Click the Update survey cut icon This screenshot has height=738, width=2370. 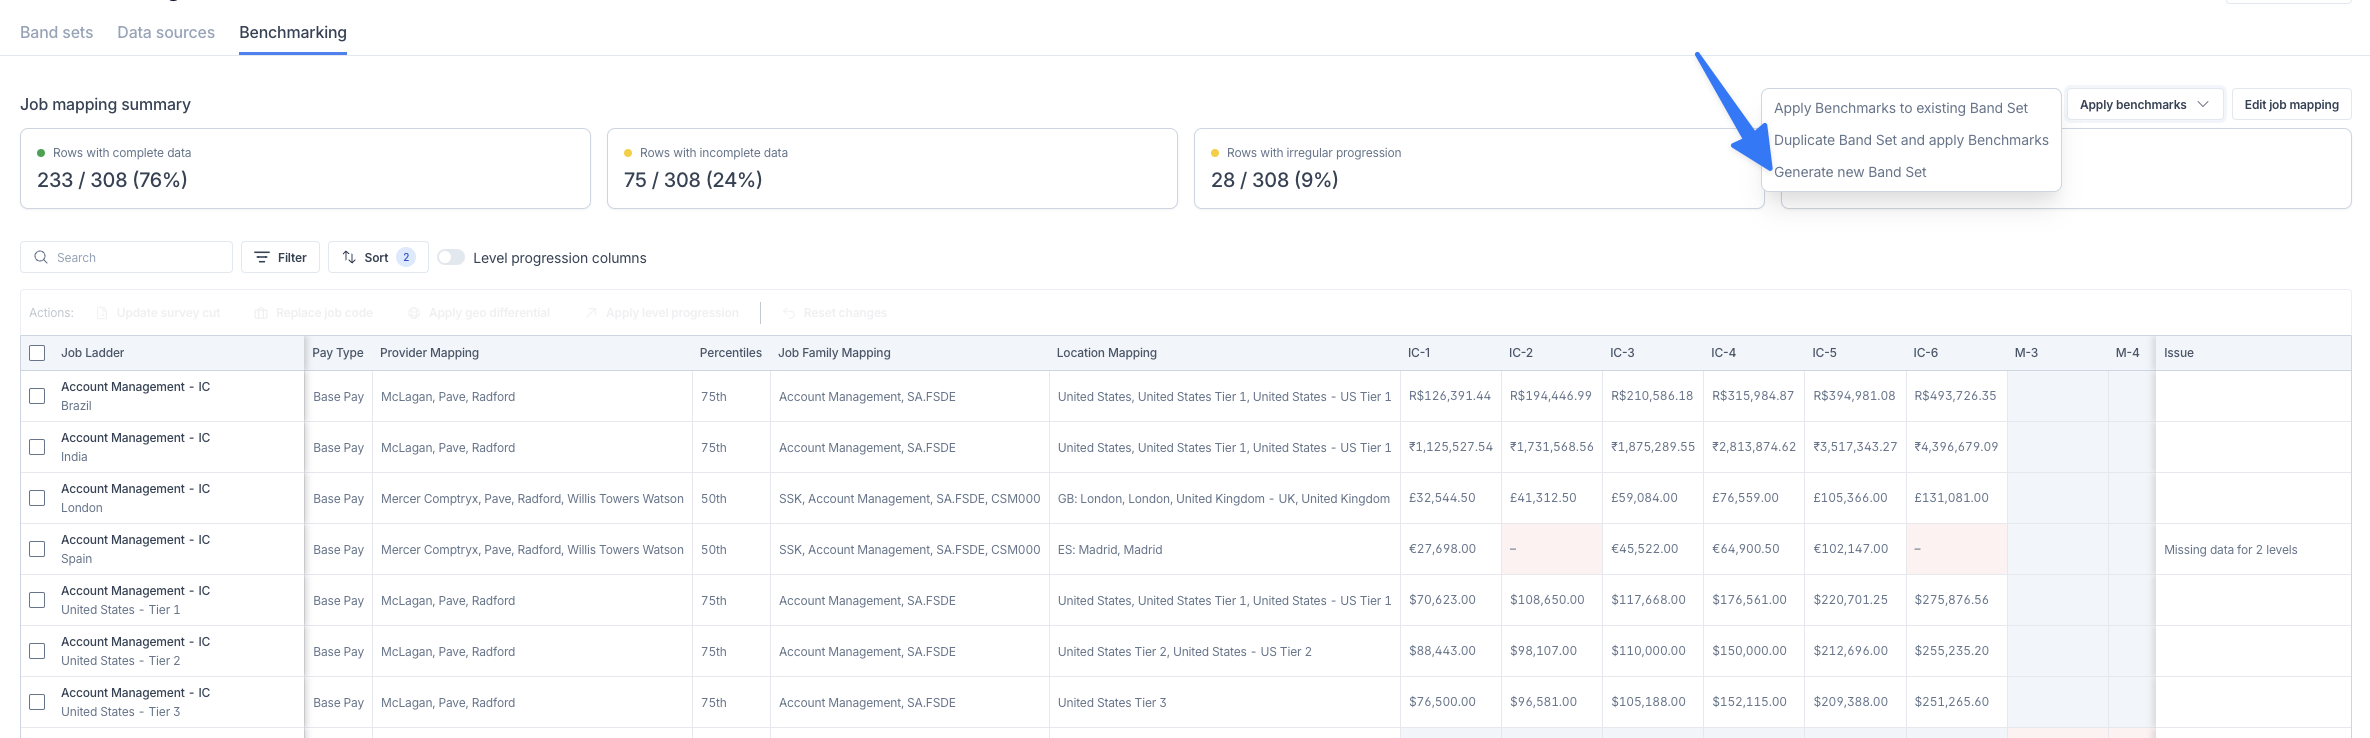(102, 313)
